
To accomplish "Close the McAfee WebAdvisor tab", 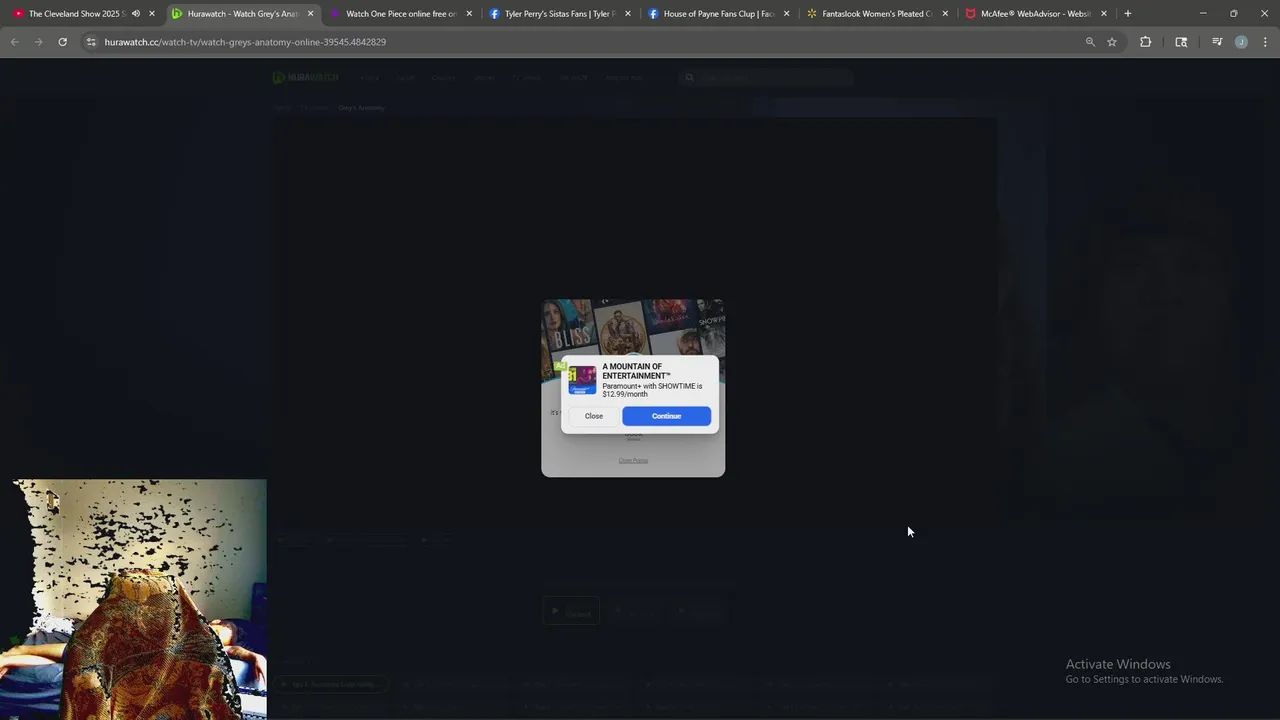I will (1104, 14).
